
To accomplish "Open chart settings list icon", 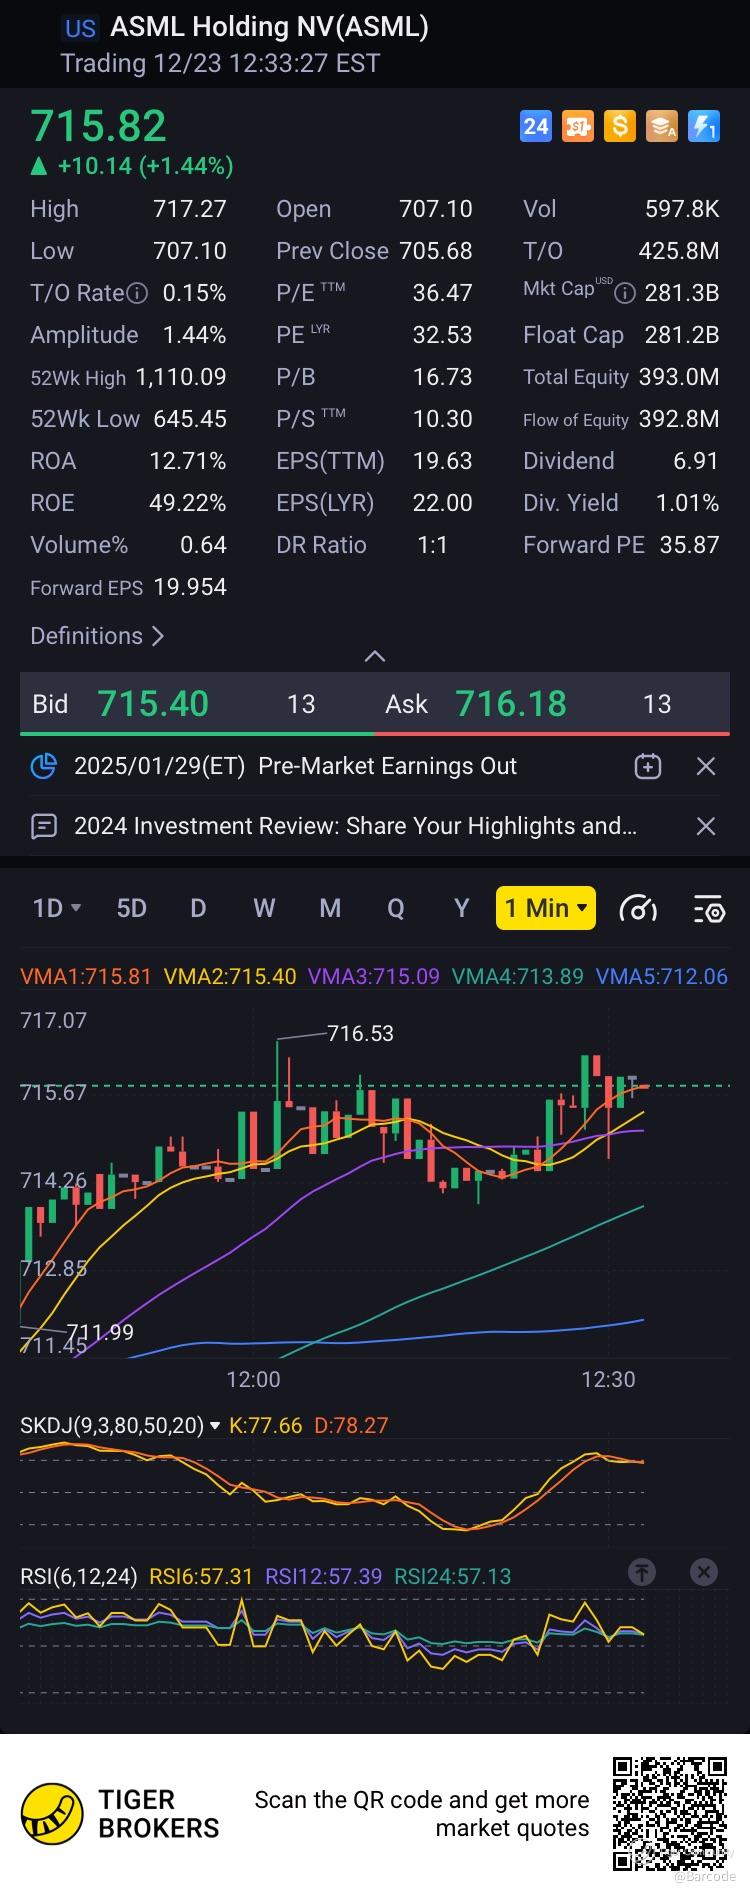I will pyautogui.click(x=709, y=908).
